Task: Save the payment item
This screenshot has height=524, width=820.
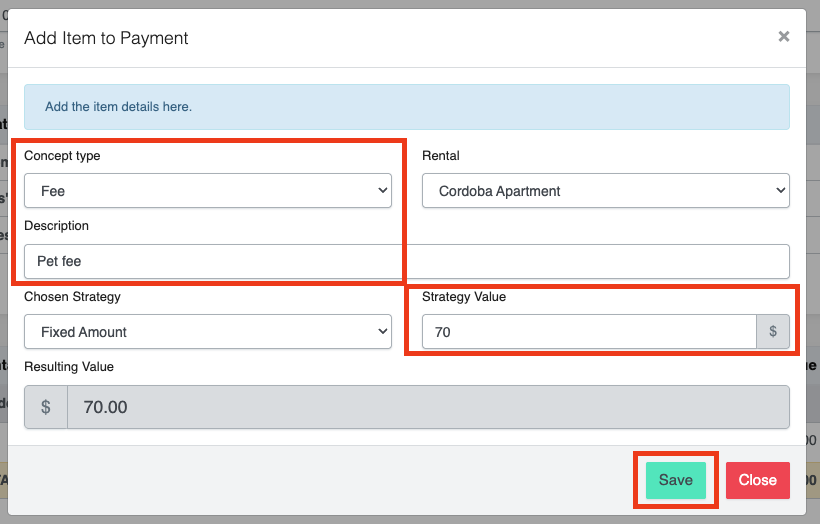Action: (x=675, y=480)
